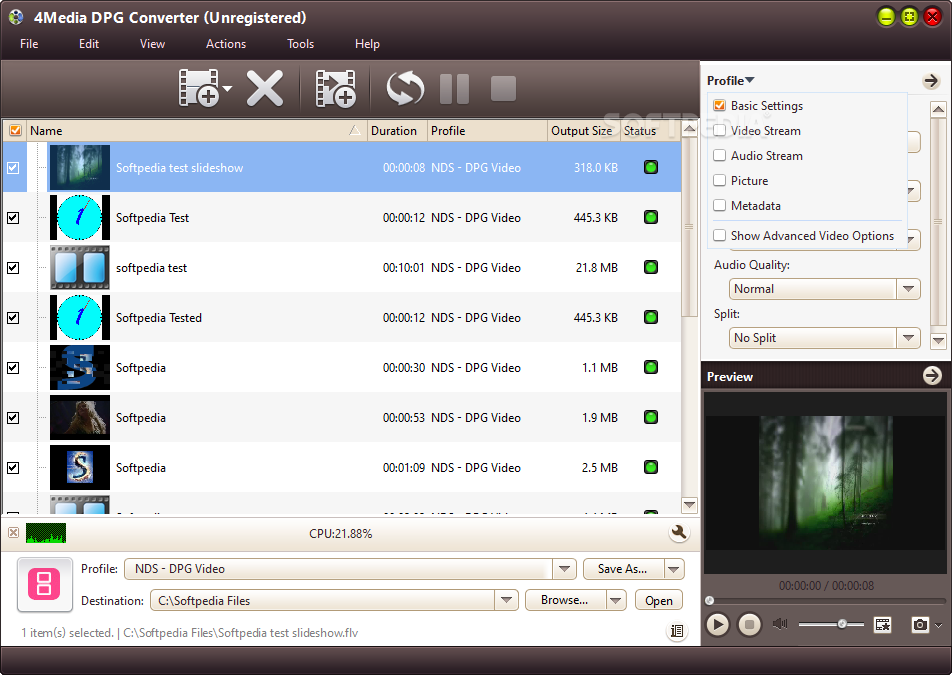The image size is (952, 675).
Task: Open the View menu
Action: 152,44
